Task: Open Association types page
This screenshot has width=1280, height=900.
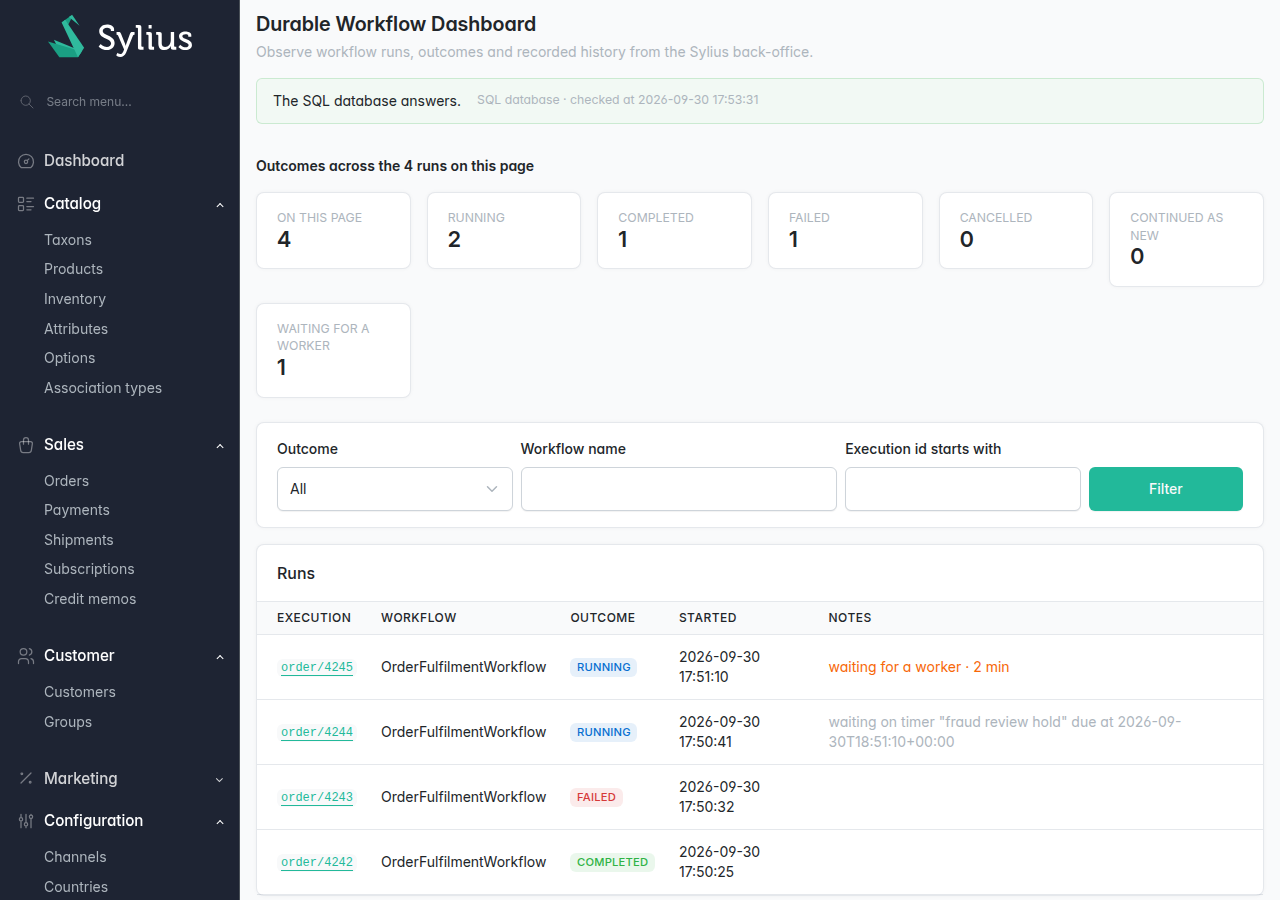Action: click(103, 388)
